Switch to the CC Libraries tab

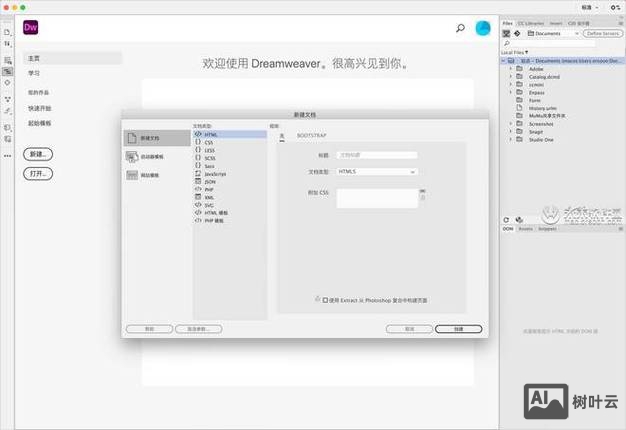click(x=531, y=23)
